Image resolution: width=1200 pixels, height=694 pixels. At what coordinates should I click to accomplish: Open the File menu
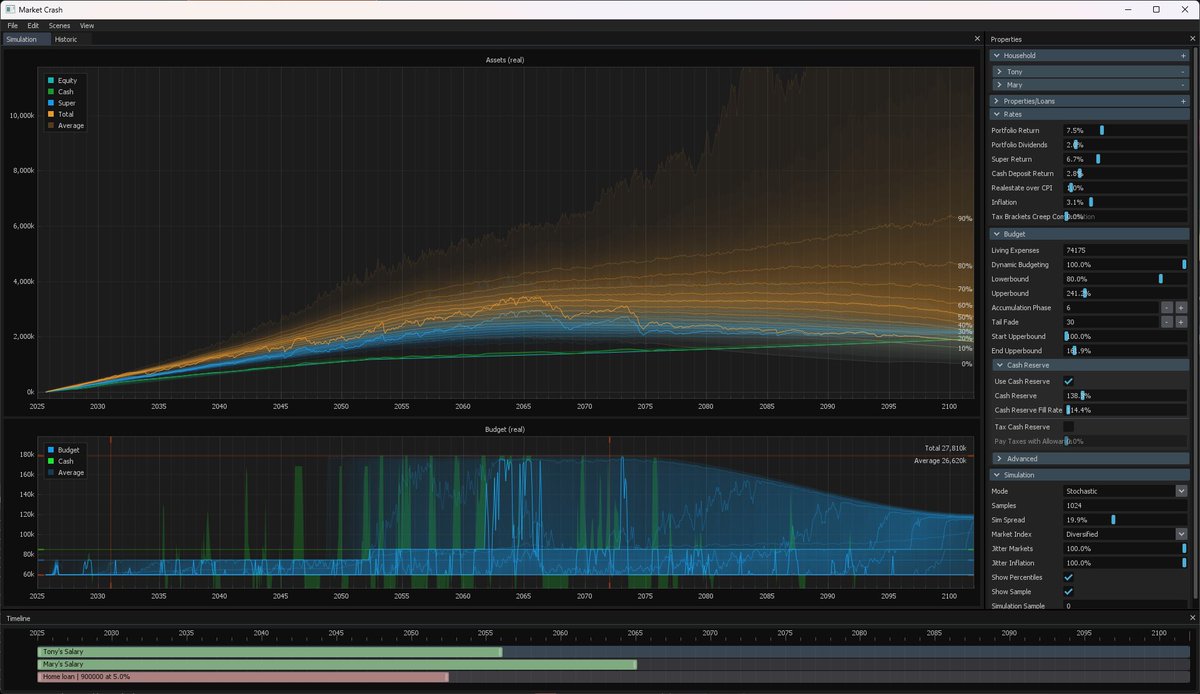[x=13, y=25]
